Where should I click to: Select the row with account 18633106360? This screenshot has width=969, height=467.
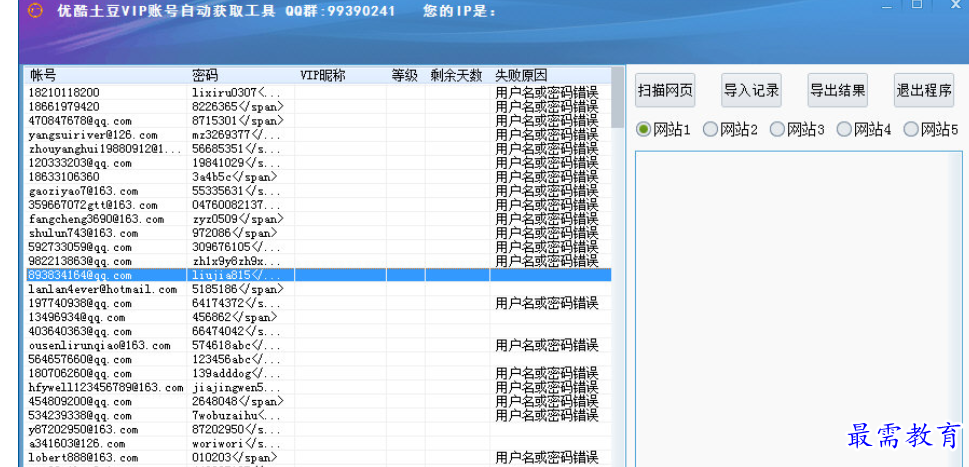pos(318,177)
